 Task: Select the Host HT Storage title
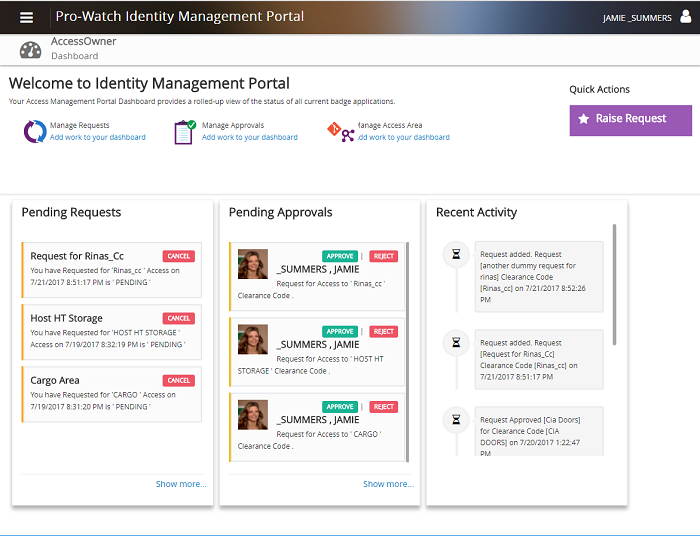click(x=66, y=318)
